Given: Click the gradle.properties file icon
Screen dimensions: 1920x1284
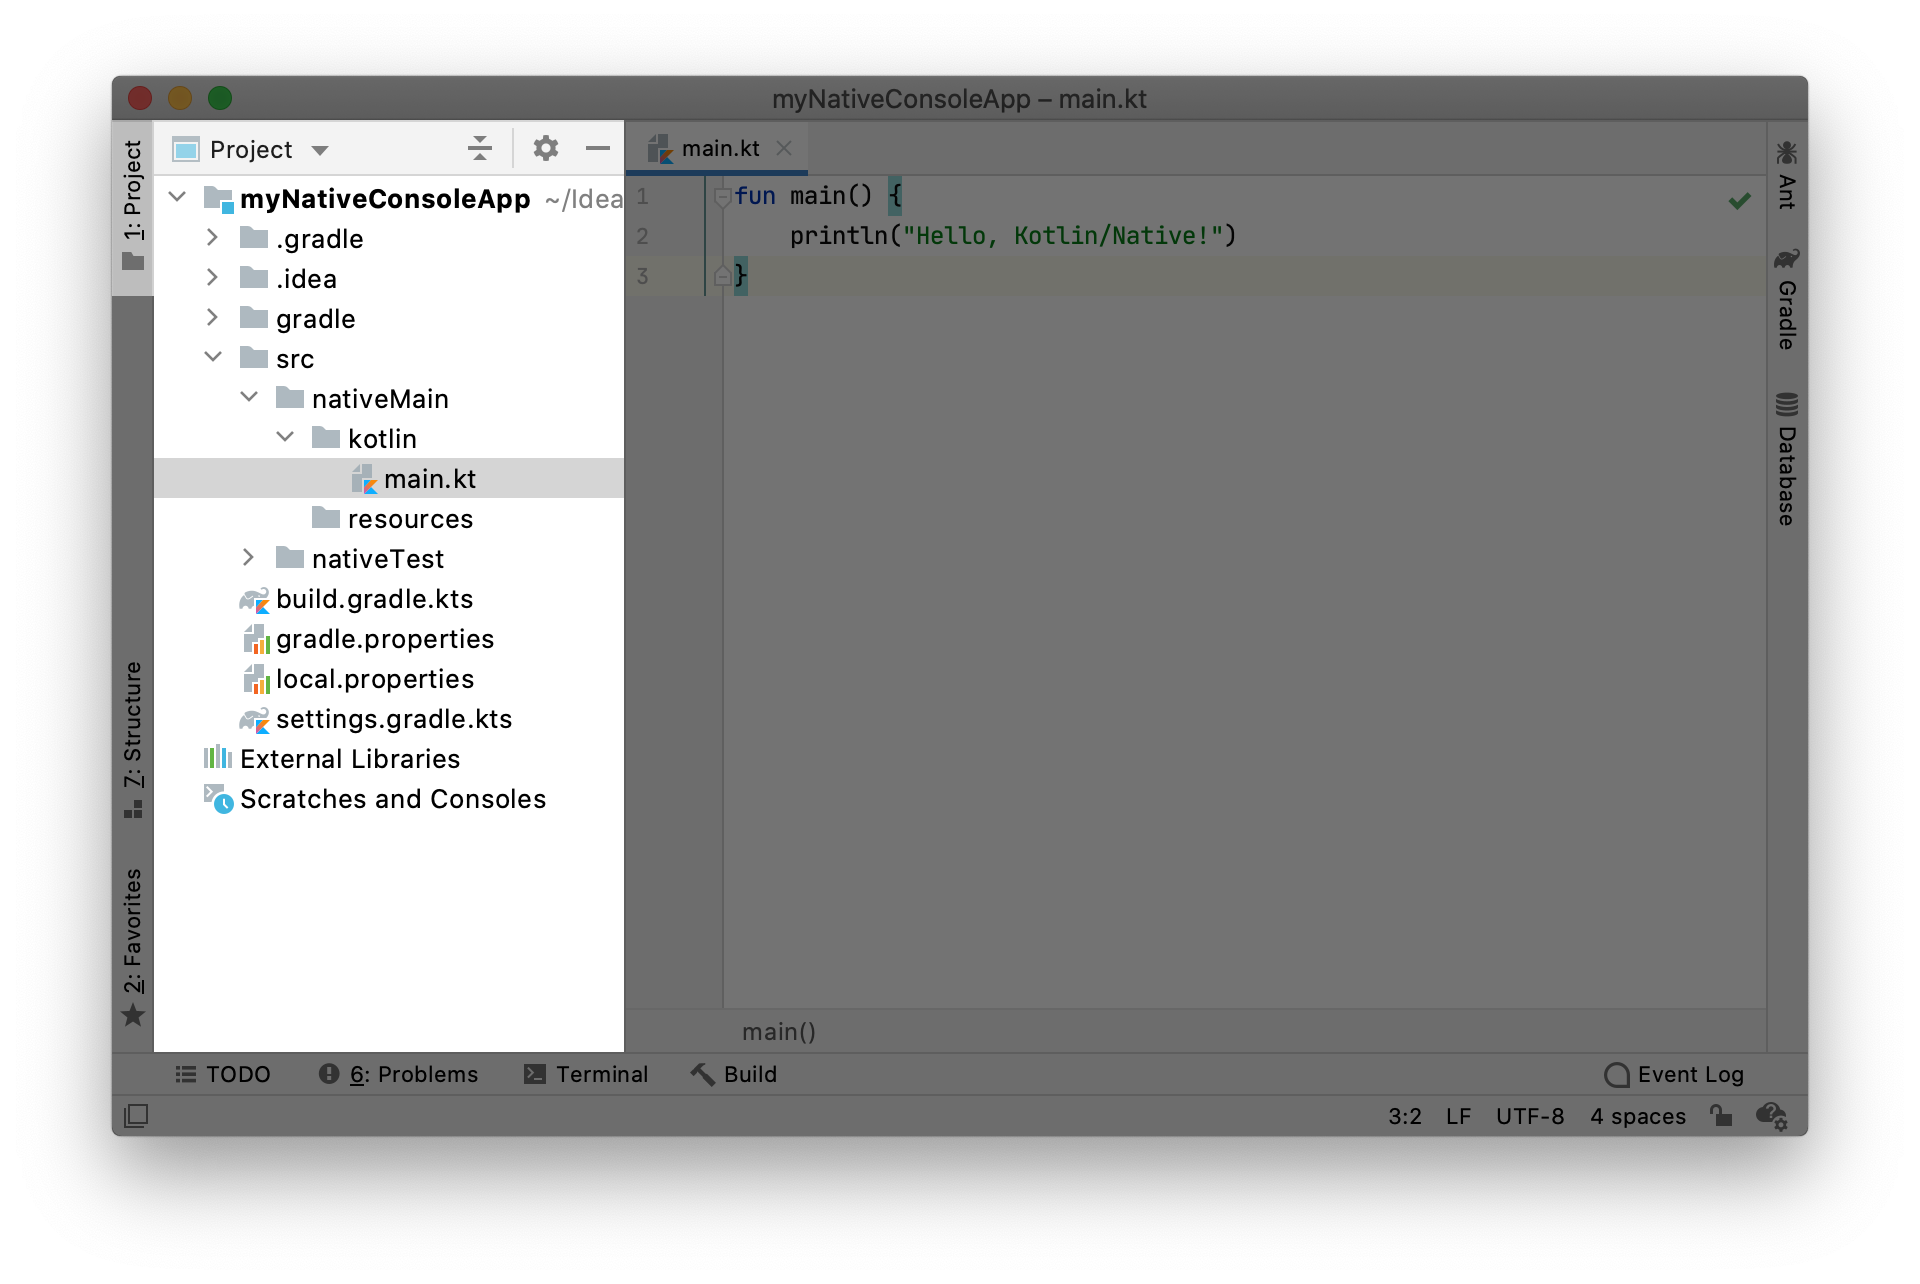Looking at the screenshot, I should [x=256, y=639].
